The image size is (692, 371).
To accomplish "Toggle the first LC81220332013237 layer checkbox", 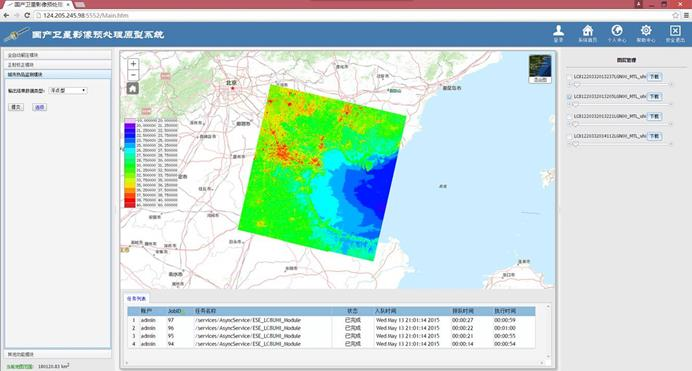I will (569, 77).
